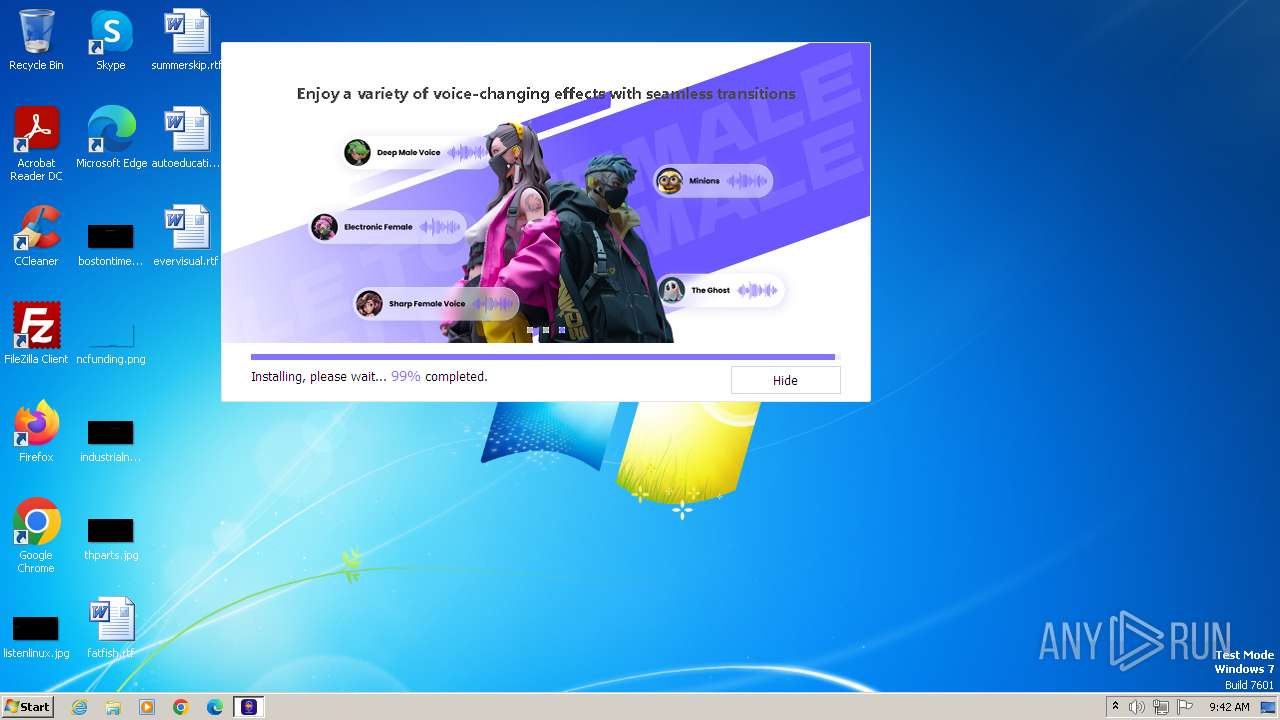Click The Ghost voice effect badge

coord(720,290)
